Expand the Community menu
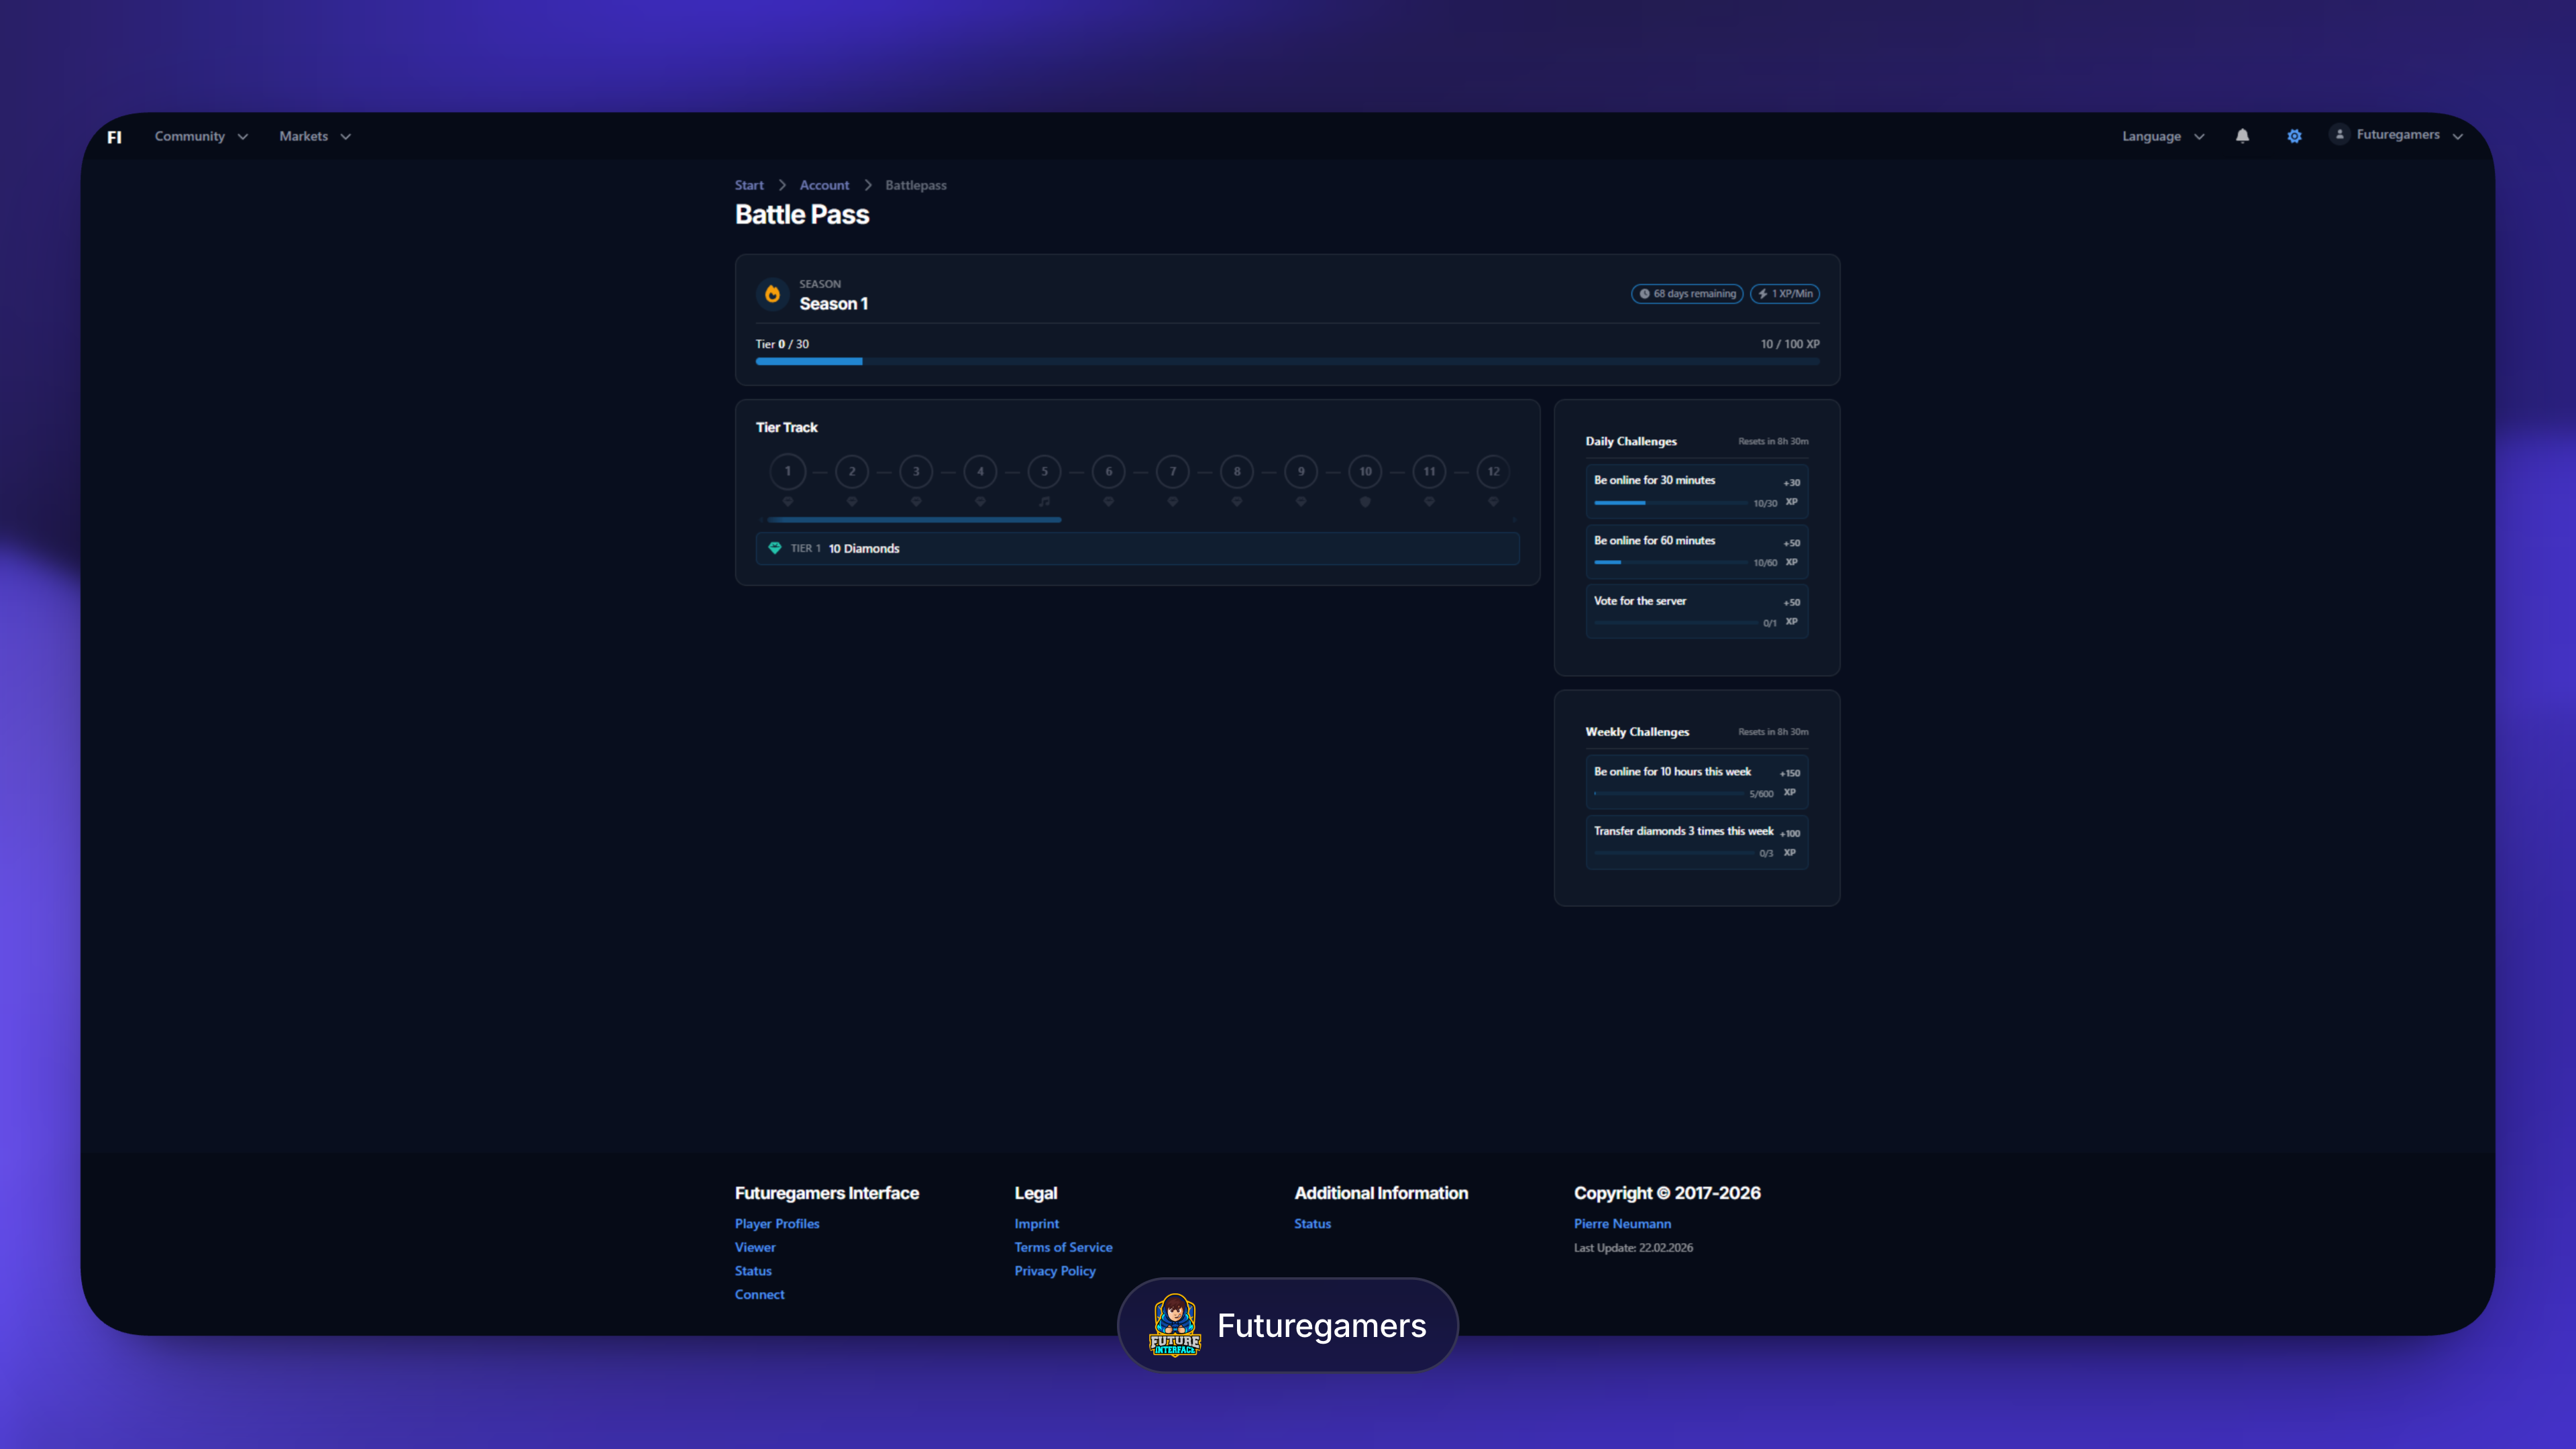Image resolution: width=2576 pixels, height=1449 pixels. 200,136
